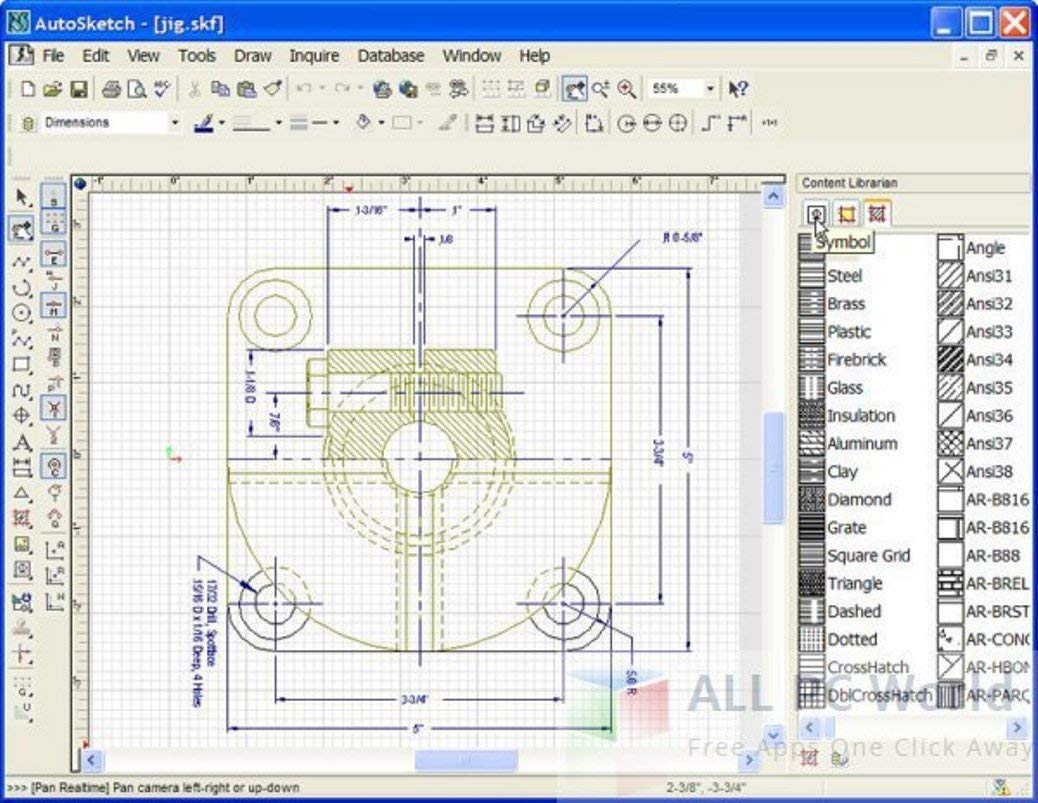Click the context help question mark button

(738, 88)
